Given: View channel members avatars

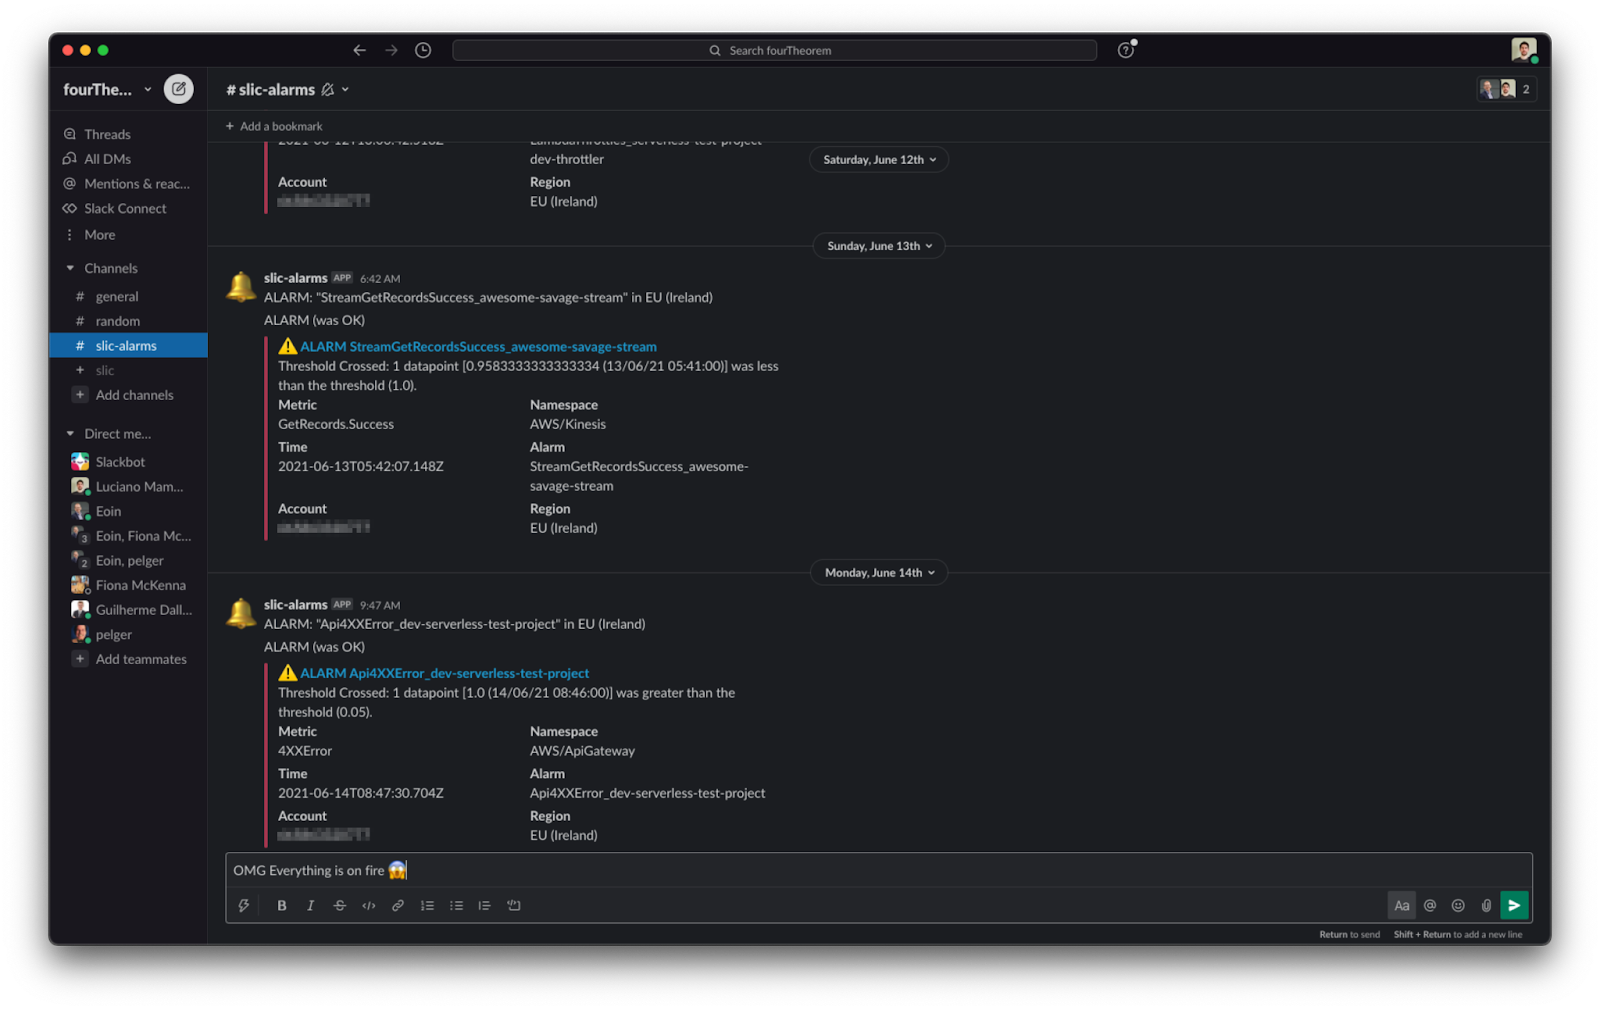Looking at the screenshot, I should pos(1506,89).
